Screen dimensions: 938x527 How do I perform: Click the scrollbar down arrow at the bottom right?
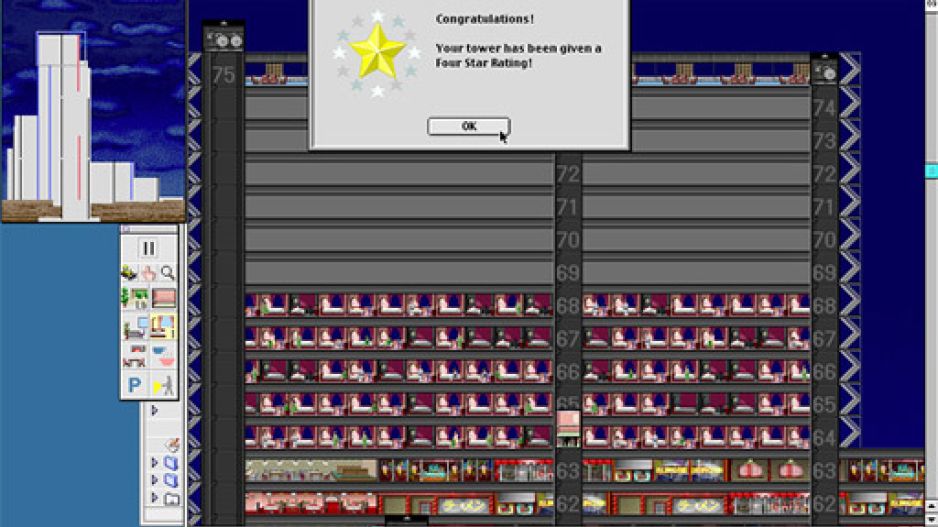pos(931,520)
